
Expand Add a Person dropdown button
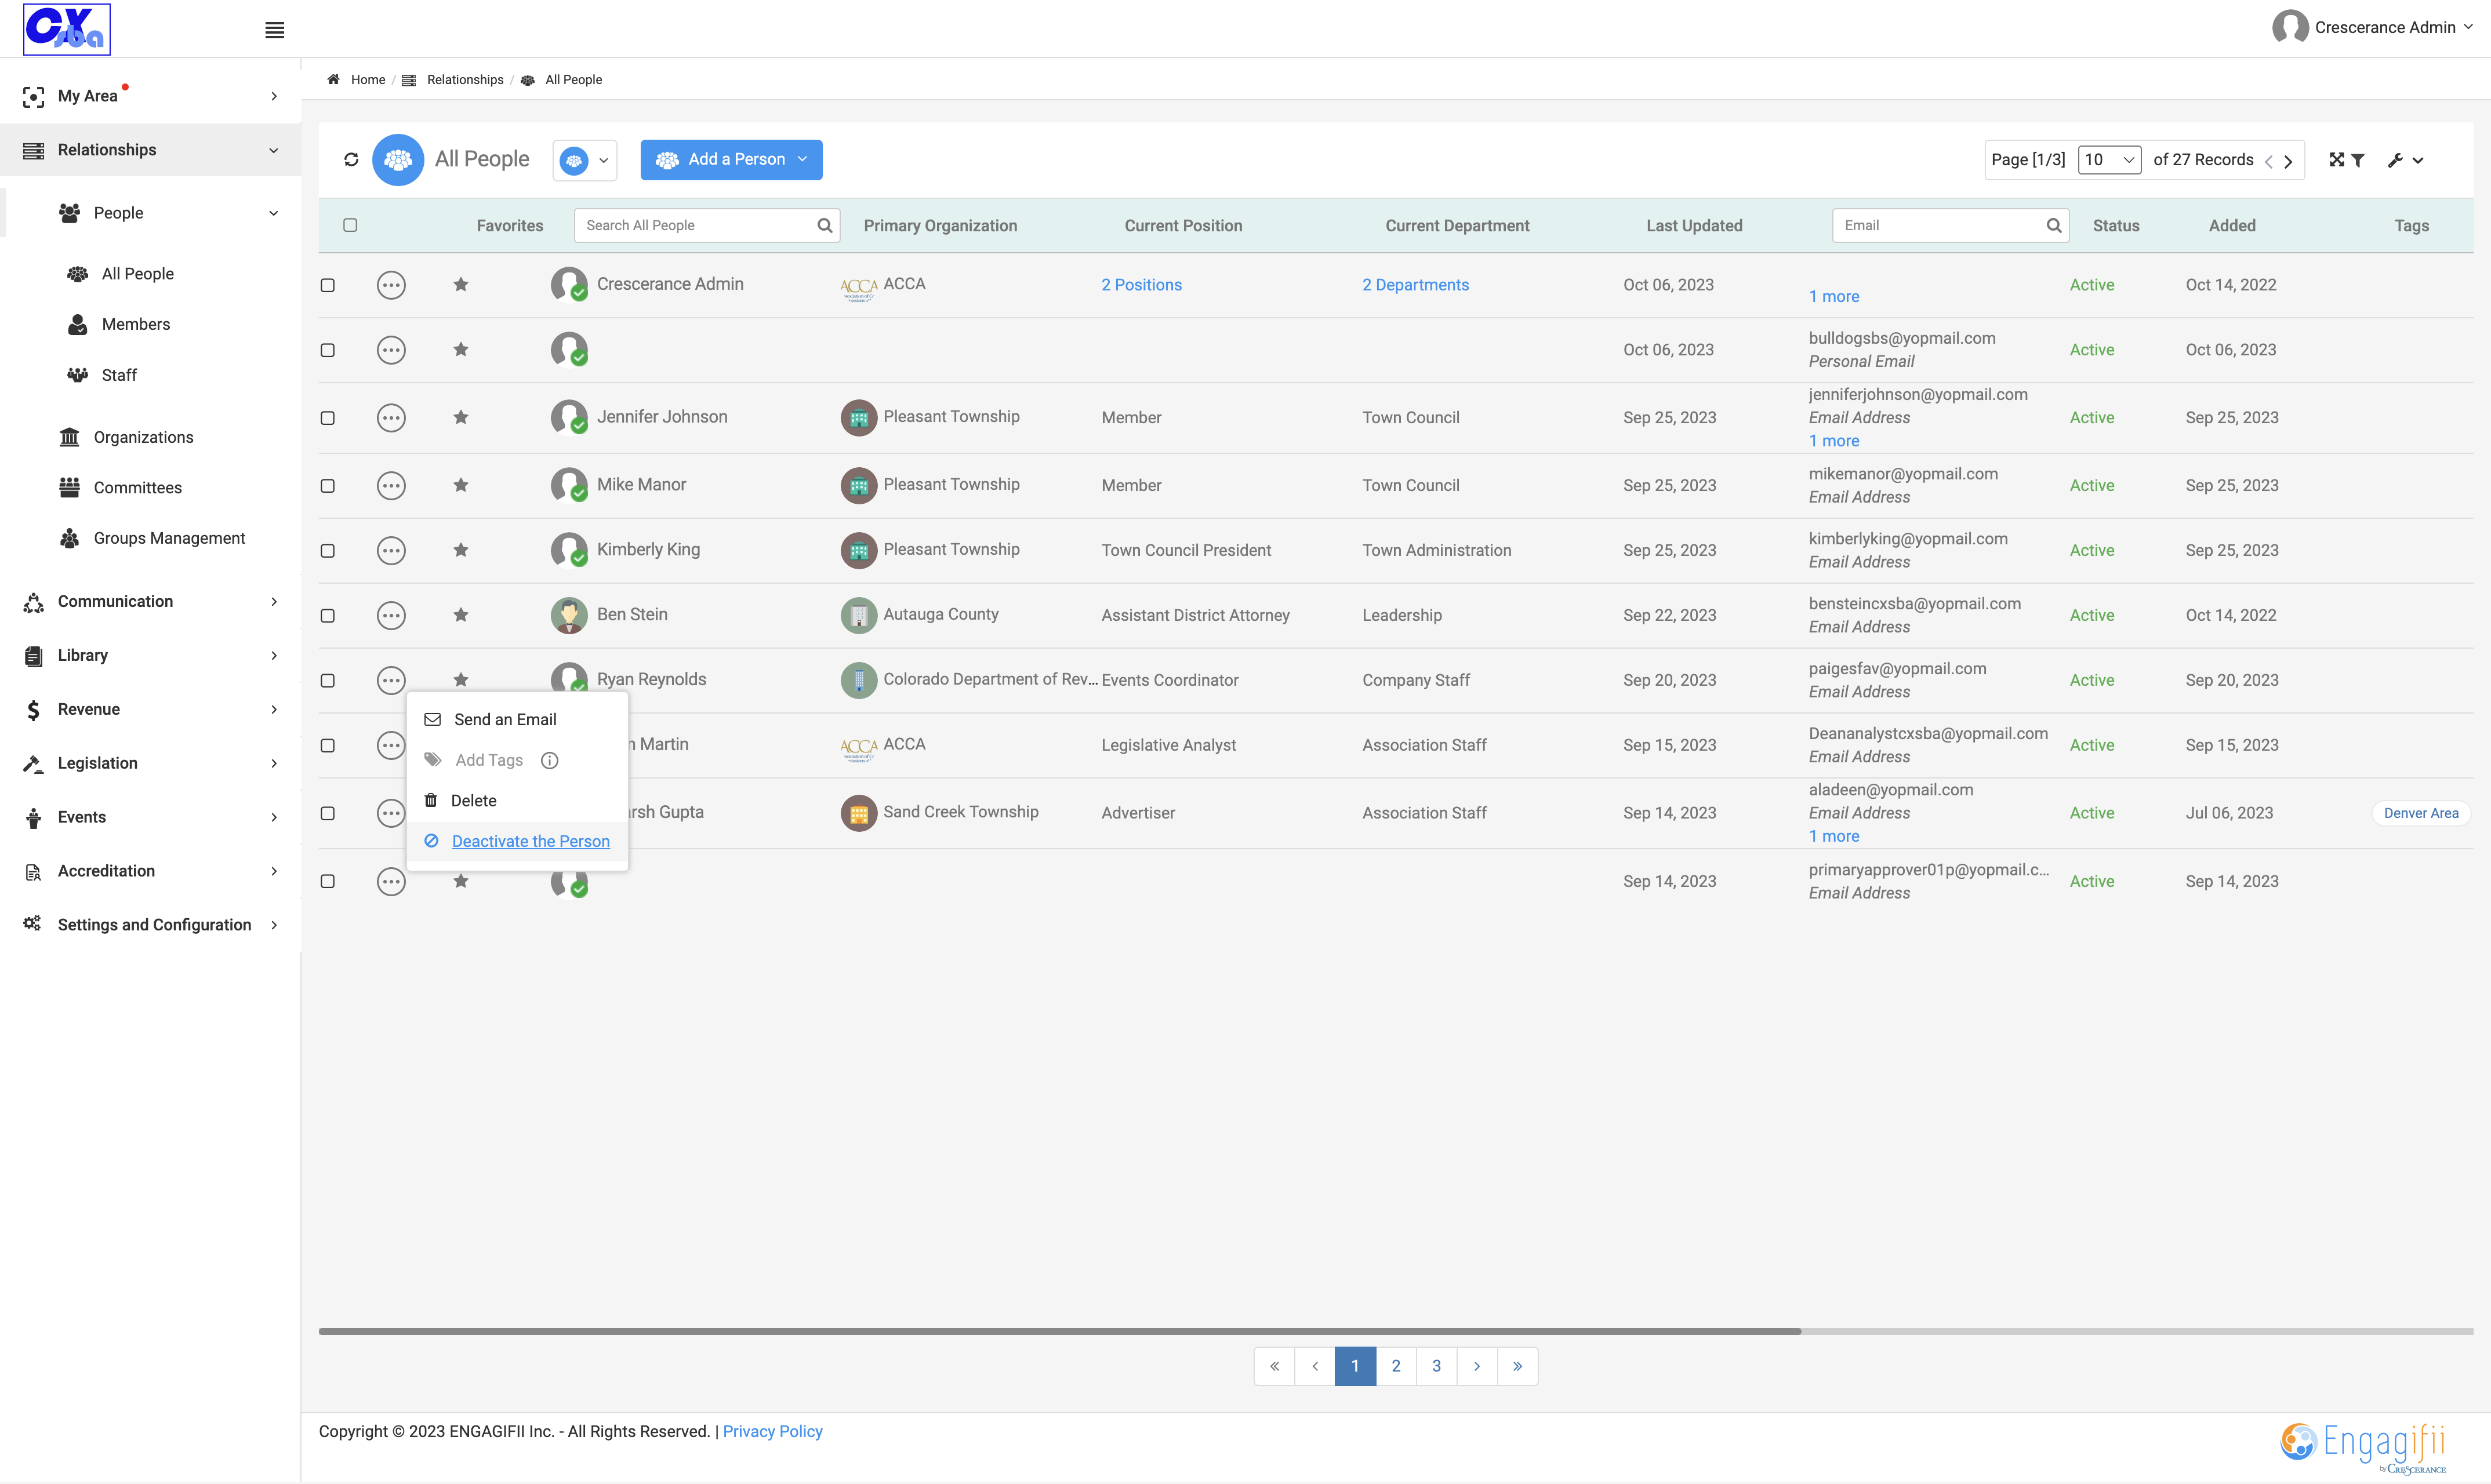click(x=731, y=160)
